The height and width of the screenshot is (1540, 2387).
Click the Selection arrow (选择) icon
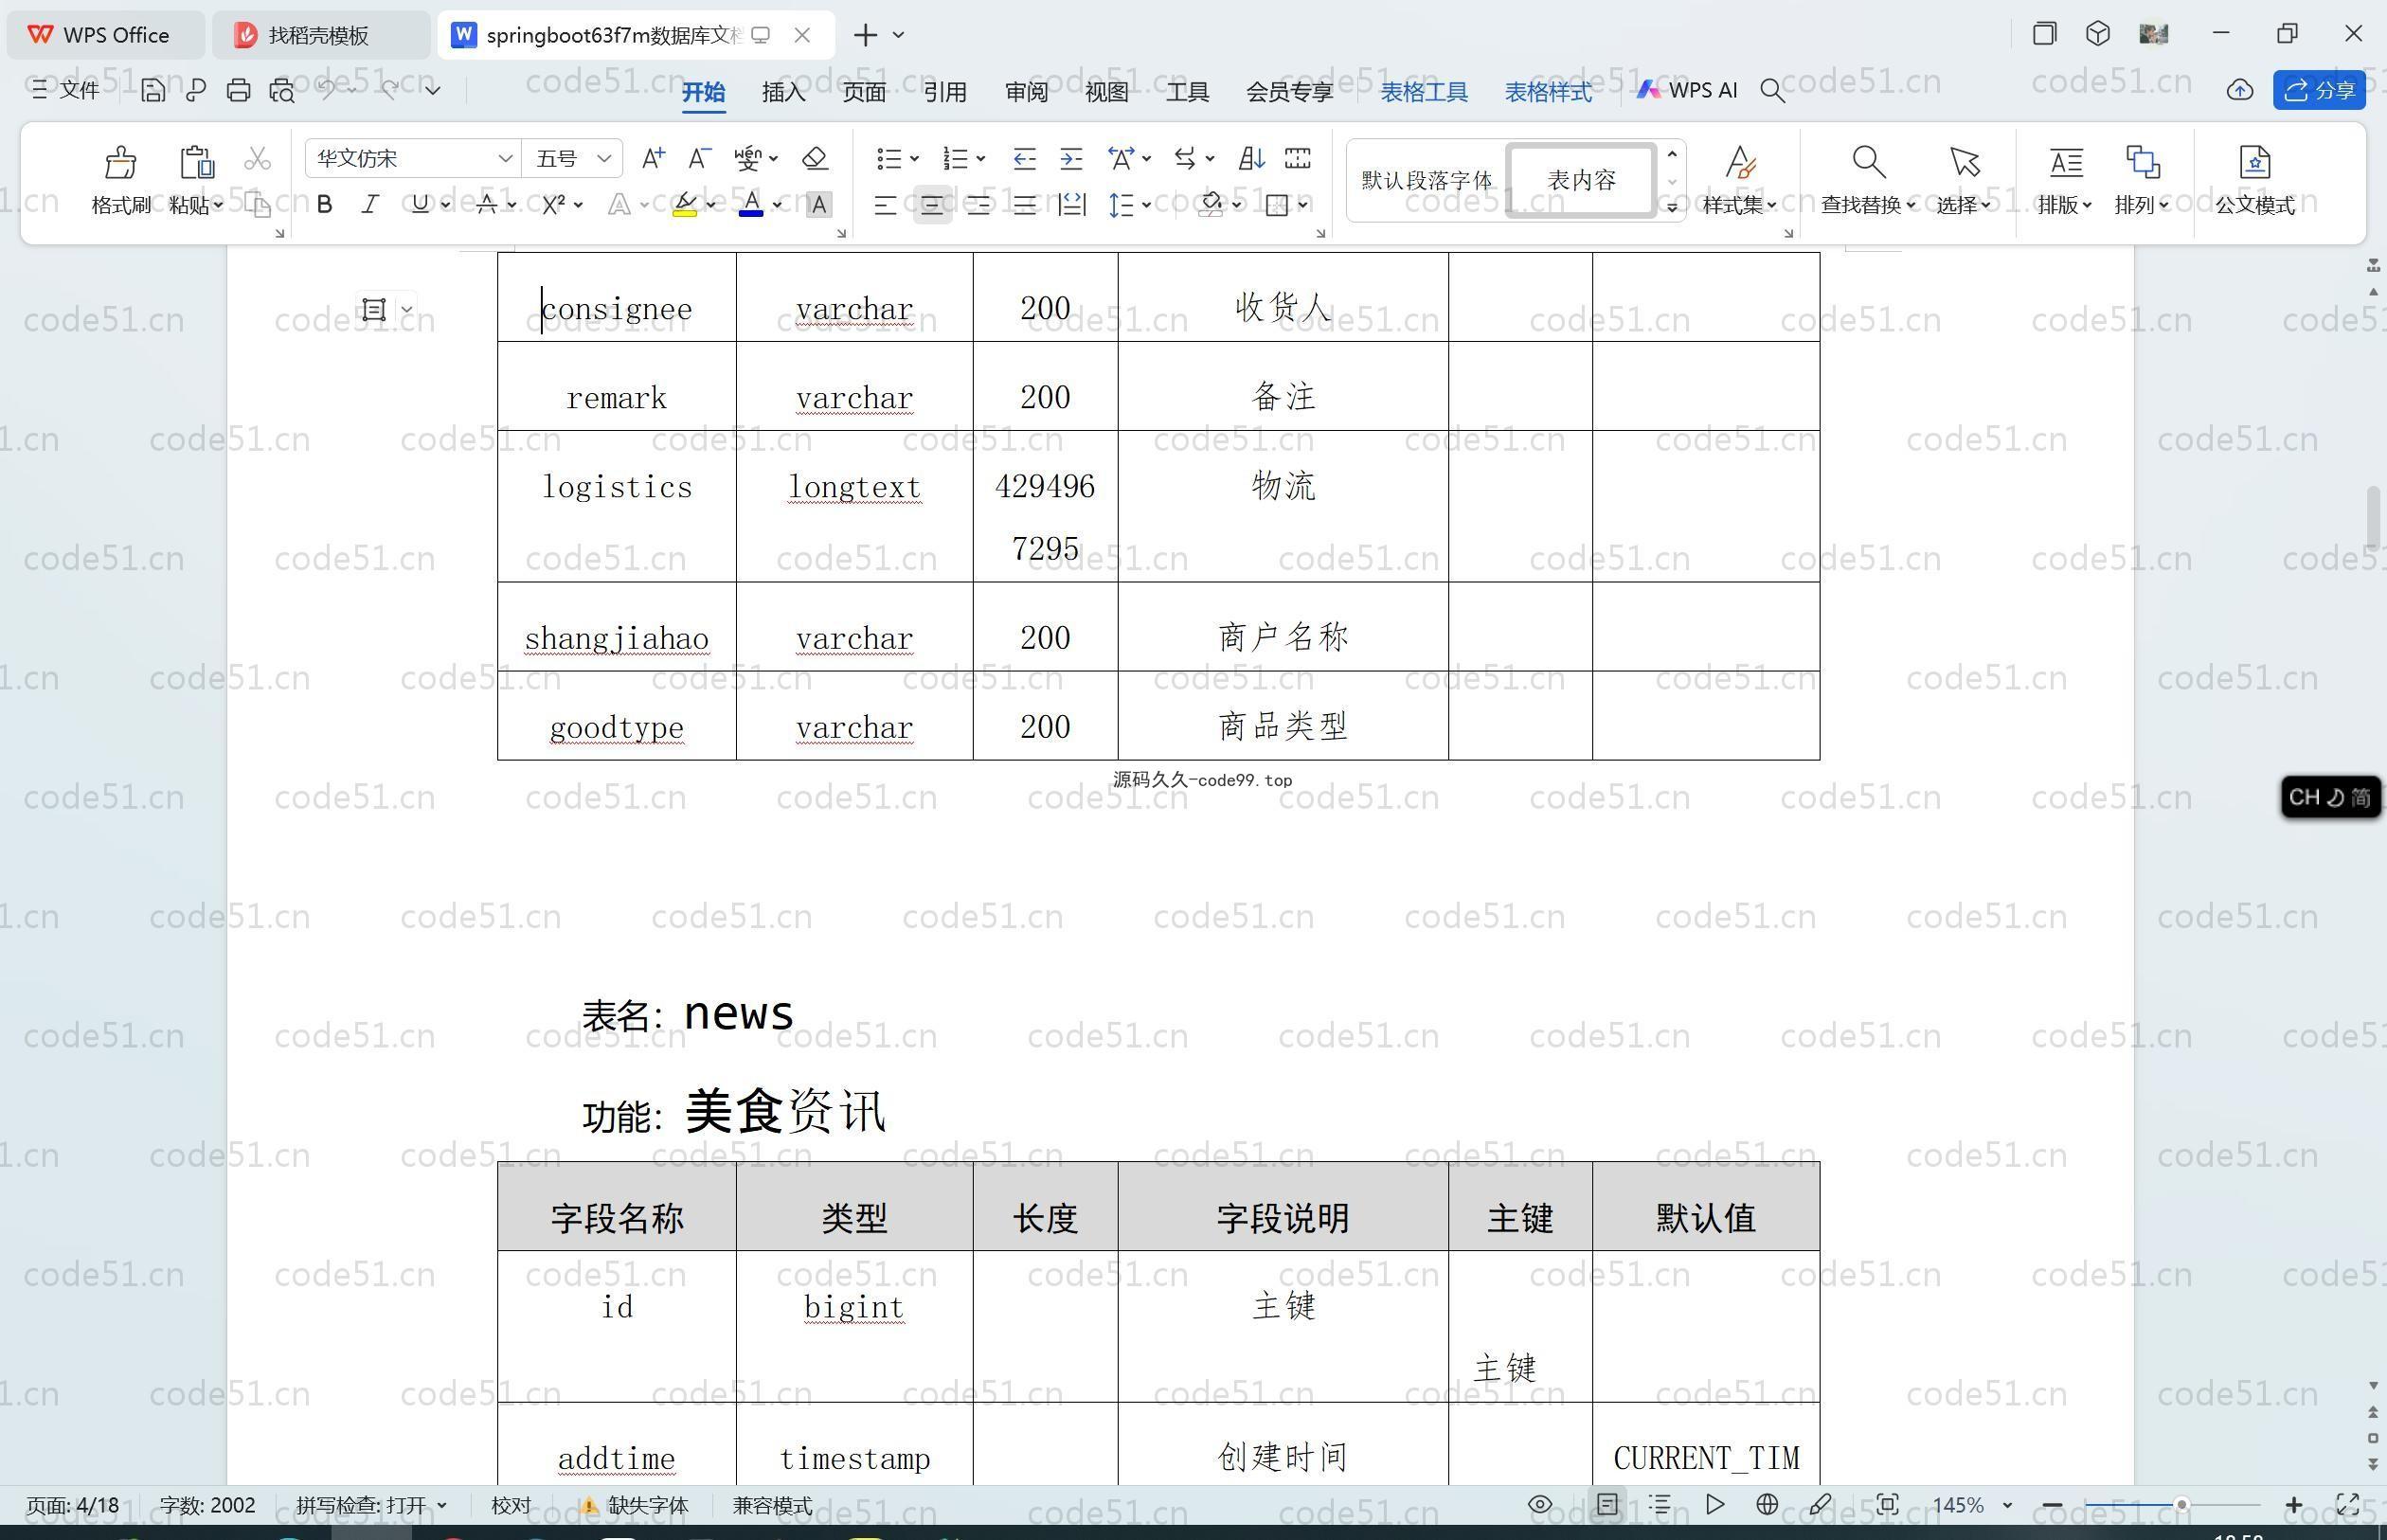tap(1964, 161)
